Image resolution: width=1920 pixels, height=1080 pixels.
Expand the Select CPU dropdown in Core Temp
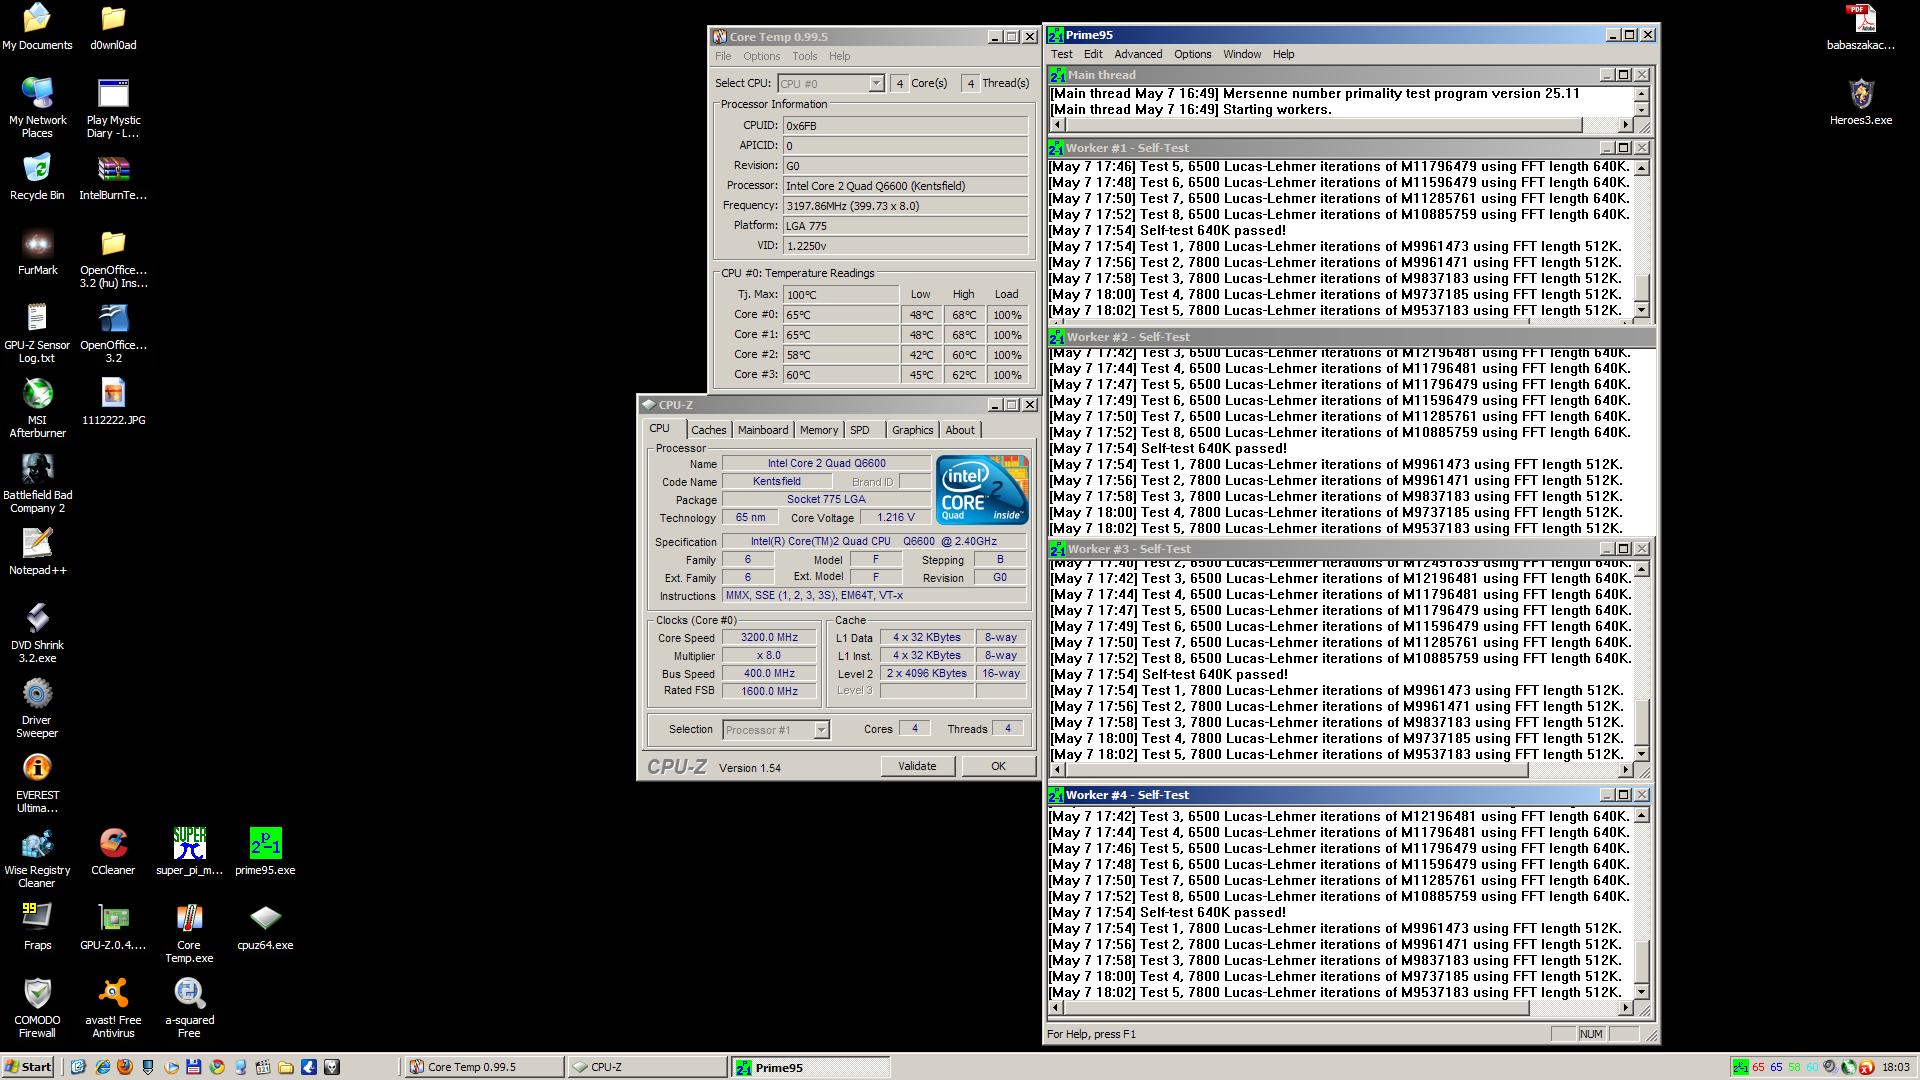(x=876, y=84)
